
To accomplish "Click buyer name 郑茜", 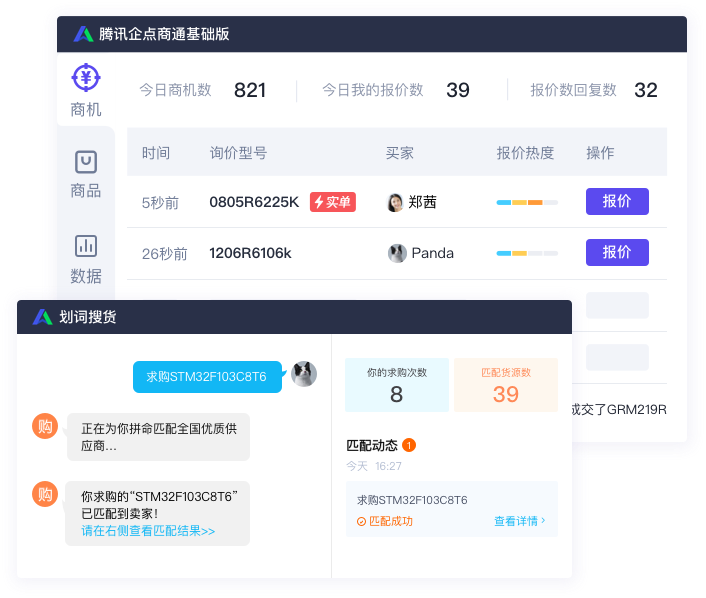I will [x=422, y=202].
